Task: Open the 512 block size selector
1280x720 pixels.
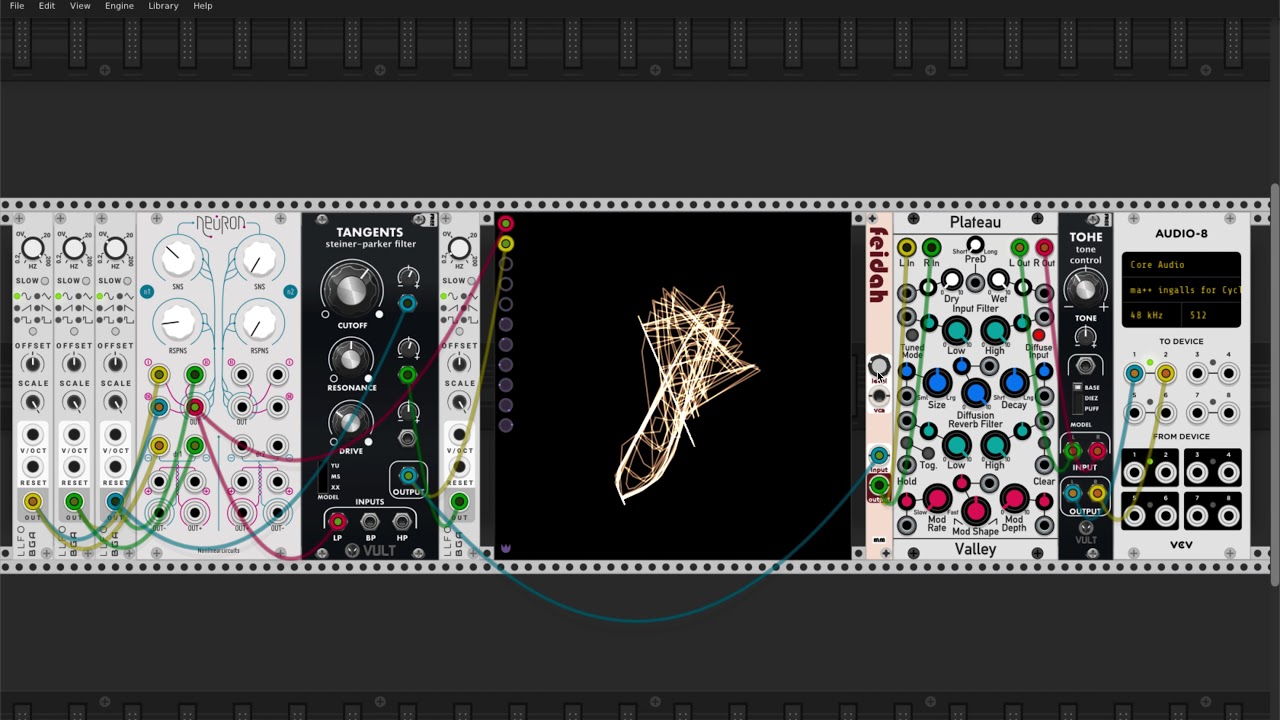Action: (1212, 315)
